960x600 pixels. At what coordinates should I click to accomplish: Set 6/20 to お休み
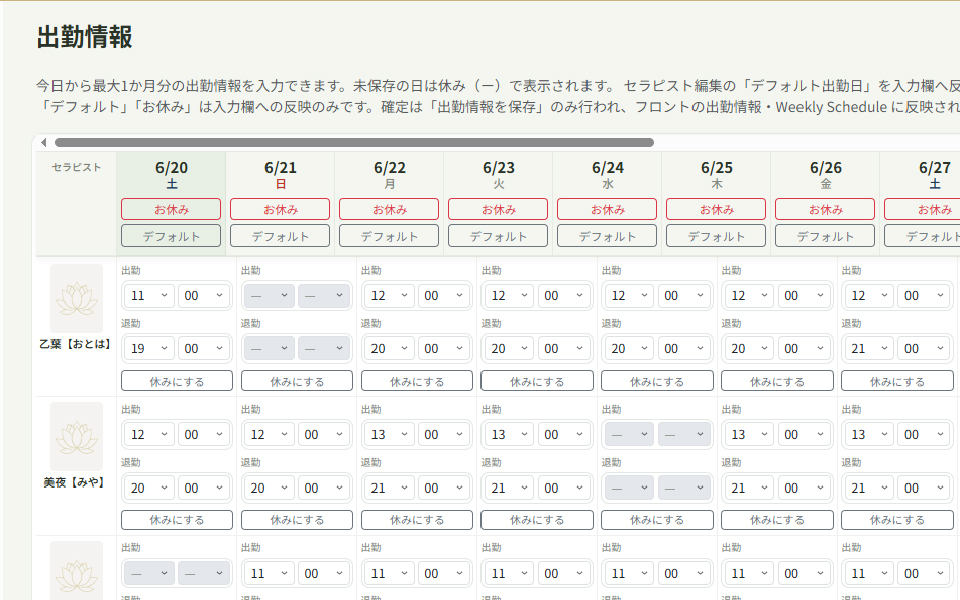pos(171,209)
